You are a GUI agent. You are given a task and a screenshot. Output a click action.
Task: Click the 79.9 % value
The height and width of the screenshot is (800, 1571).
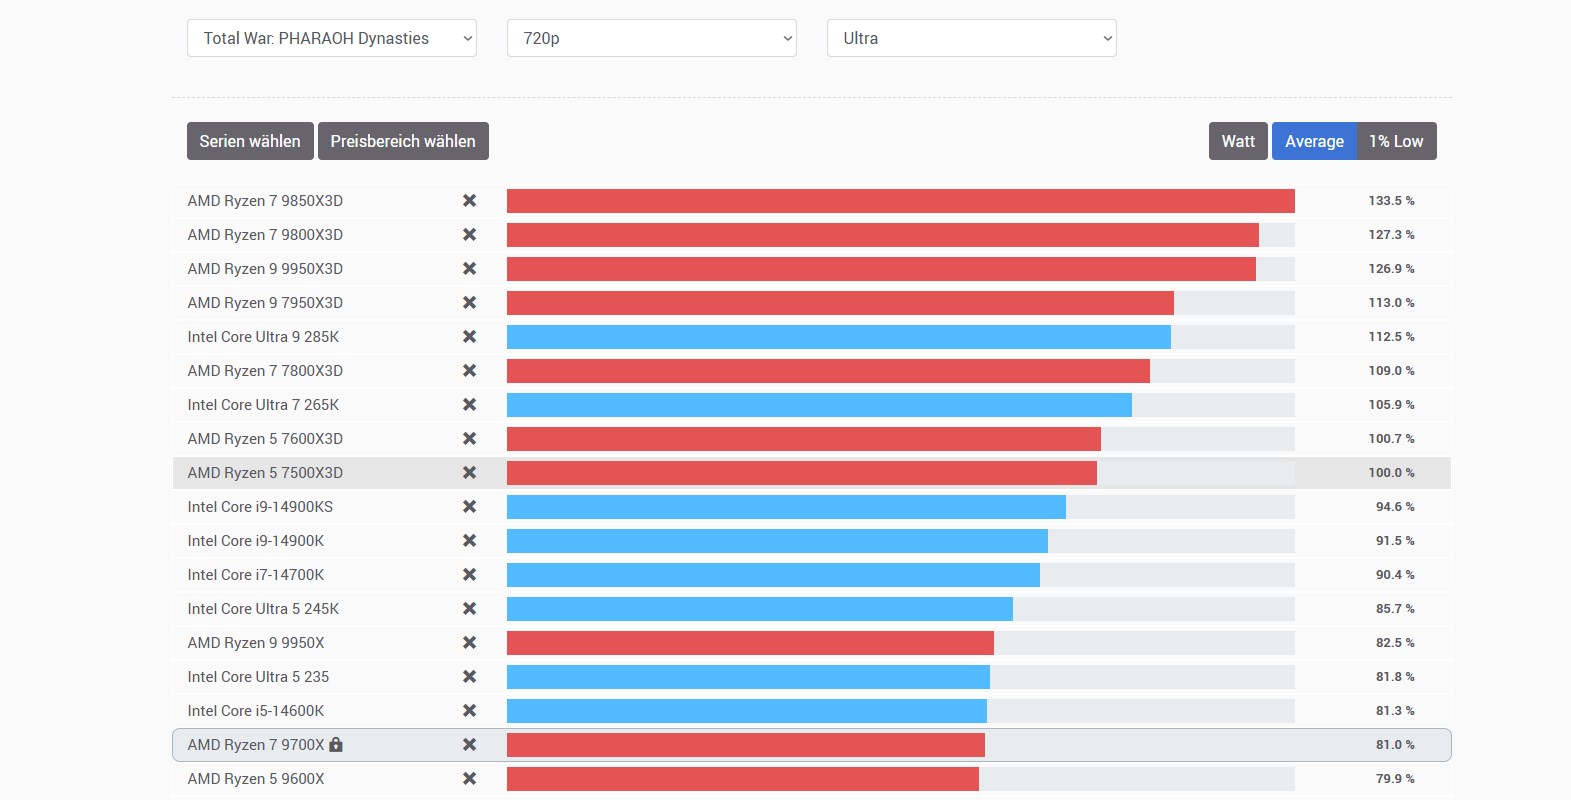(x=1395, y=779)
